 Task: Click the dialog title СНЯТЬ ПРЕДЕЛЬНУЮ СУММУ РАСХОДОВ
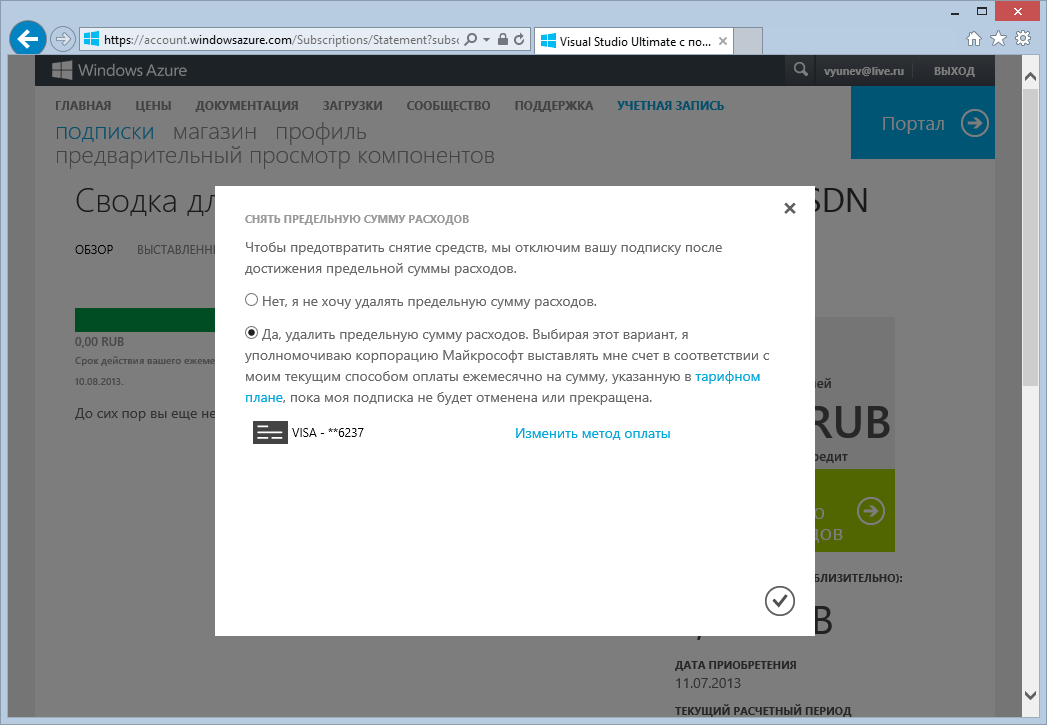tap(357, 219)
